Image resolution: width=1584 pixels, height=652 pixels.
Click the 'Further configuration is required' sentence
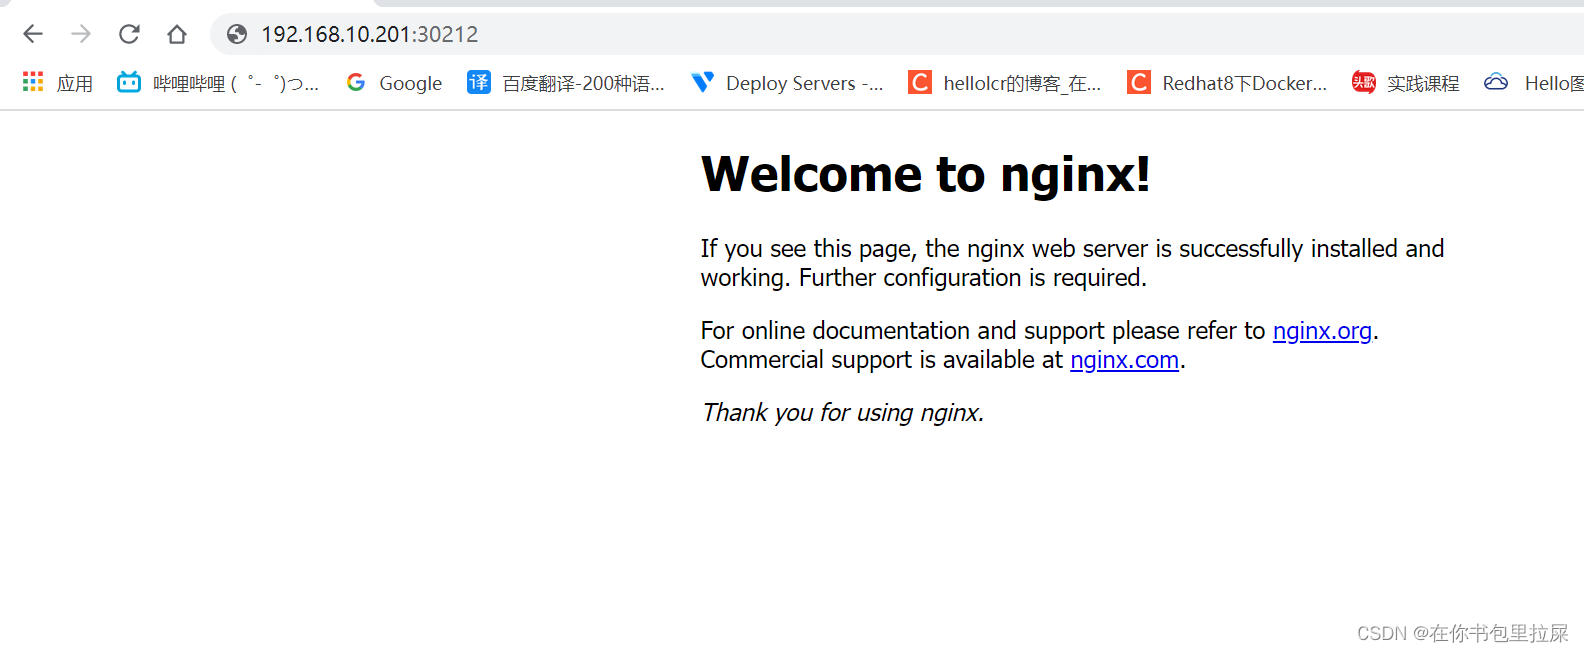[x=972, y=278]
